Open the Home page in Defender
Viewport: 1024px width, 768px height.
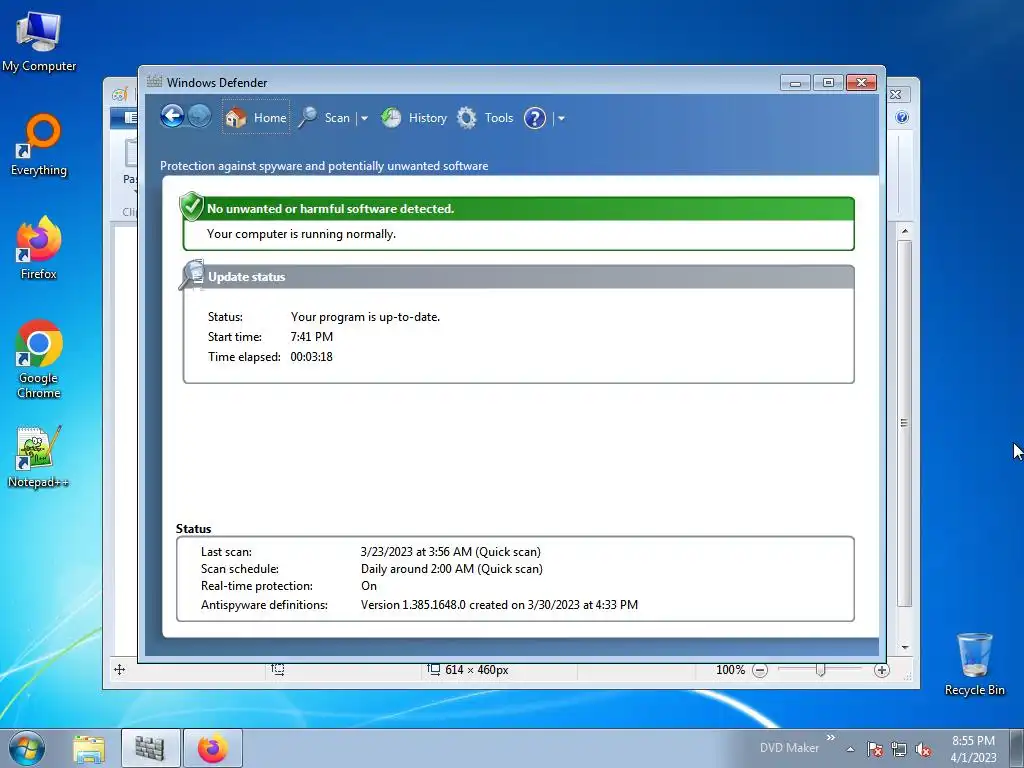(256, 118)
